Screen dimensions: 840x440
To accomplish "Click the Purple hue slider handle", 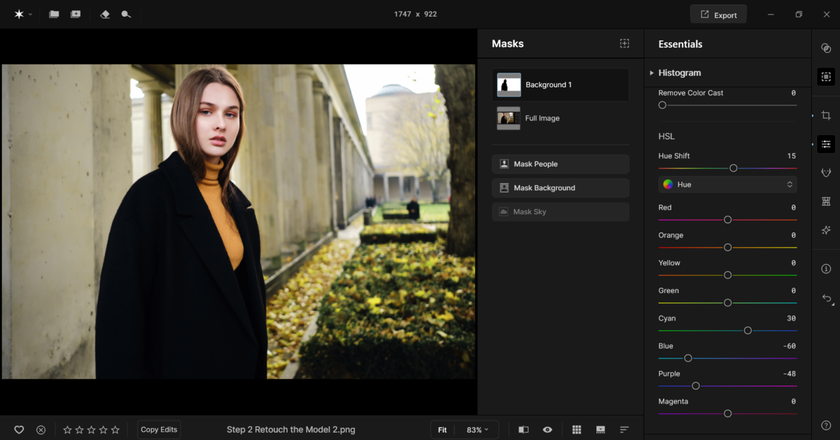I will point(695,386).
